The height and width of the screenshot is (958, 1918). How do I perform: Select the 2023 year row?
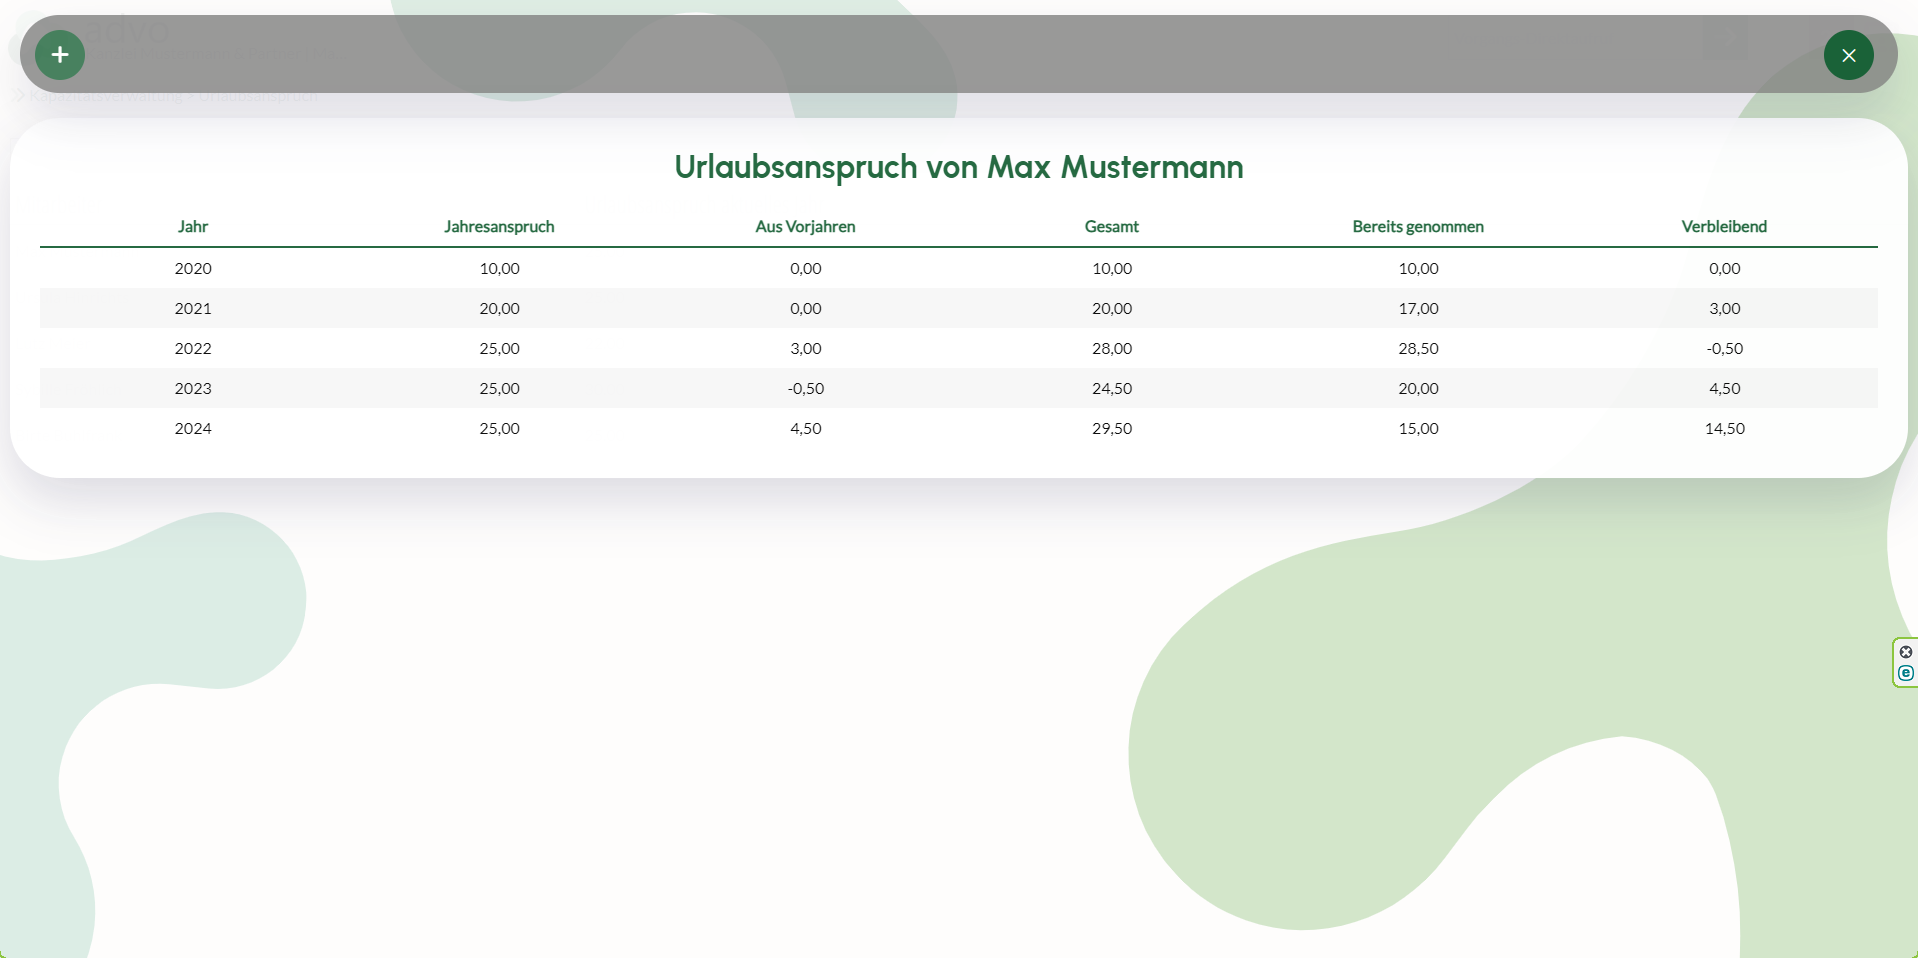[x=193, y=389]
